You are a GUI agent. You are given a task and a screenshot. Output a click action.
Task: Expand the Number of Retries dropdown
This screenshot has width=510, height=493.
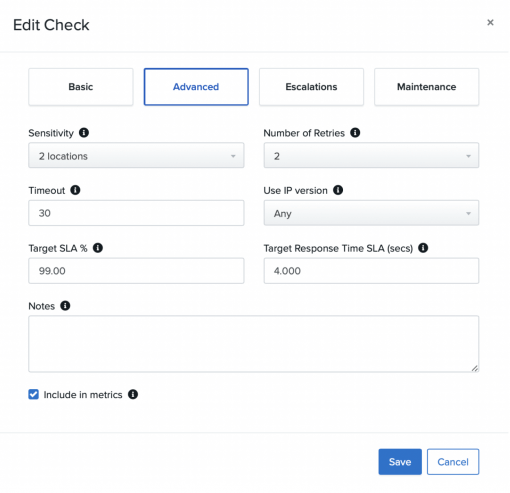tap(371, 155)
